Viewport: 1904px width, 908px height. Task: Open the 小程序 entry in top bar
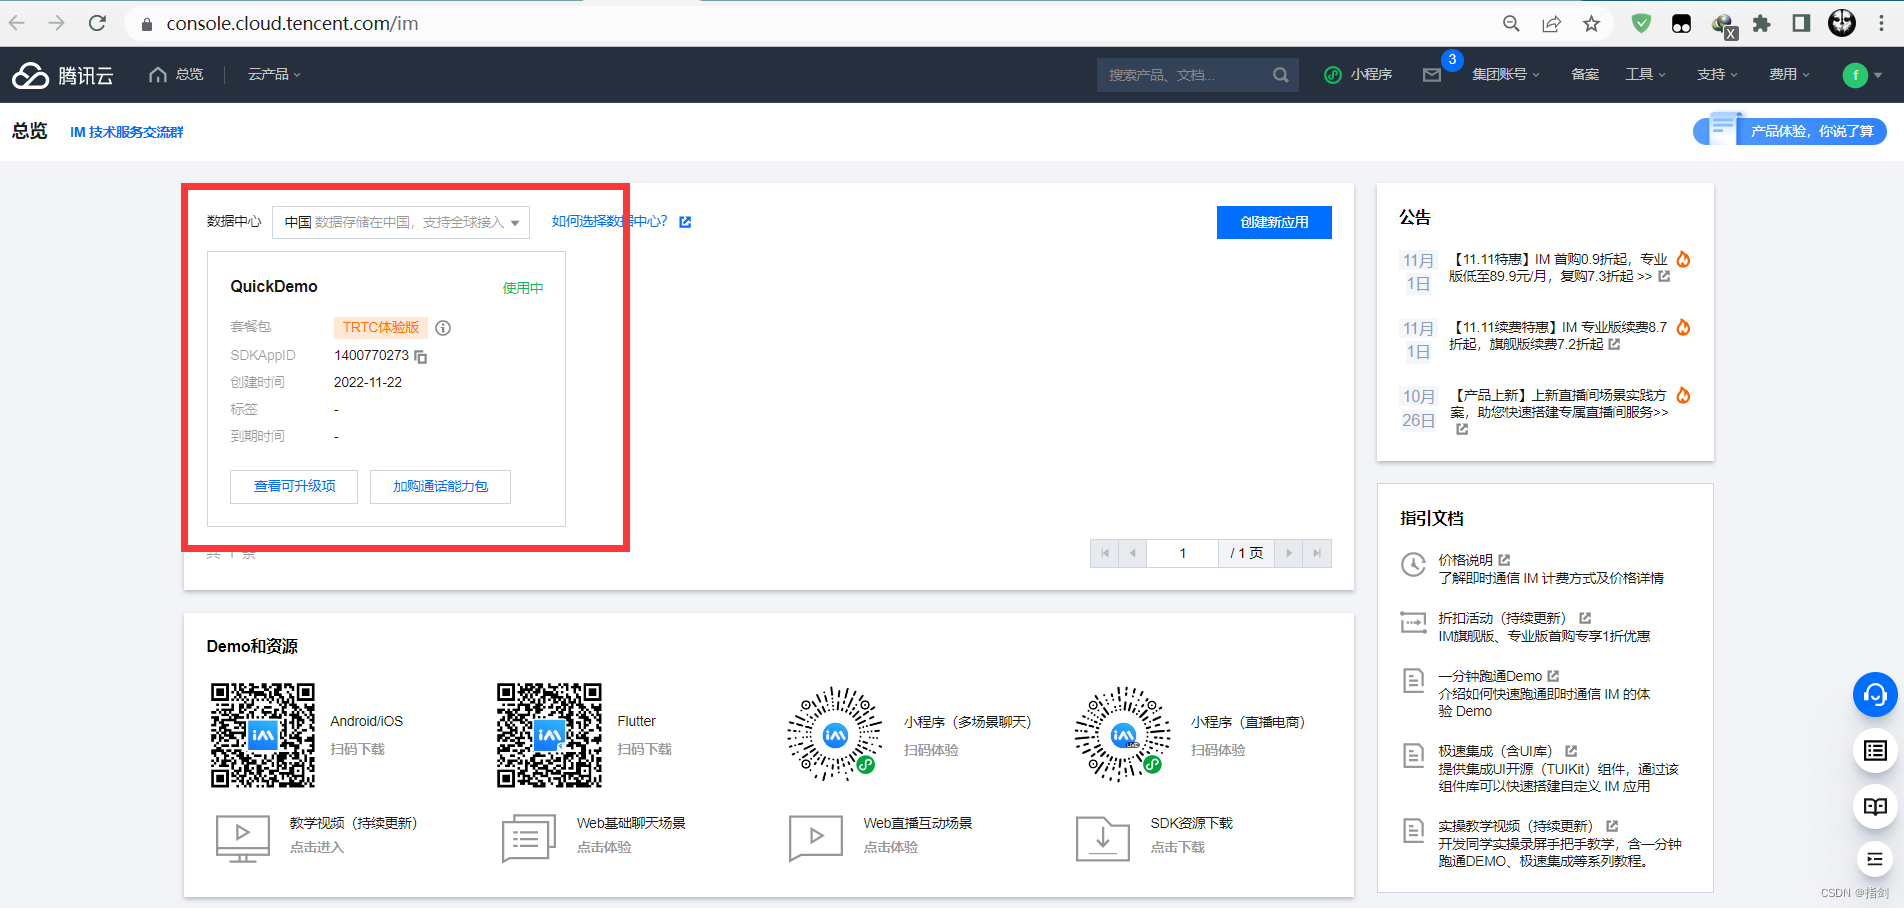tap(1358, 75)
